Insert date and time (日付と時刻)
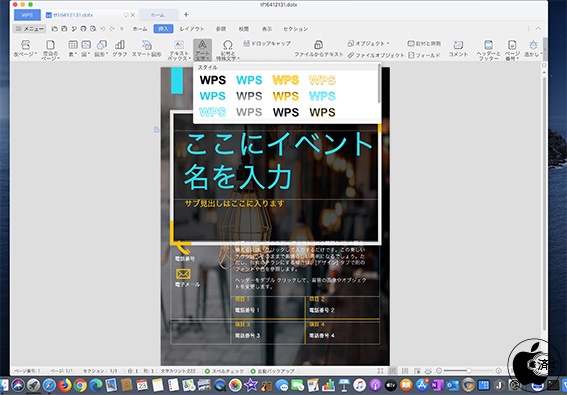 [424, 43]
